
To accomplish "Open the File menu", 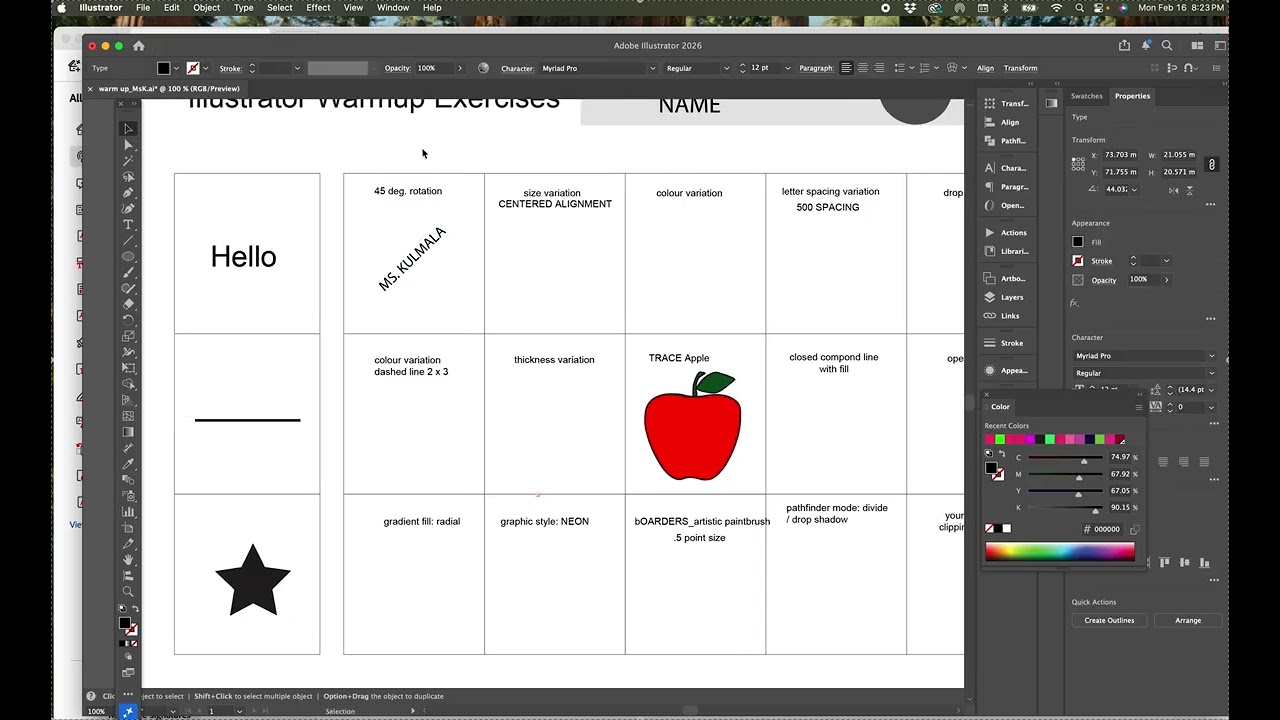I will pyautogui.click(x=143, y=8).
